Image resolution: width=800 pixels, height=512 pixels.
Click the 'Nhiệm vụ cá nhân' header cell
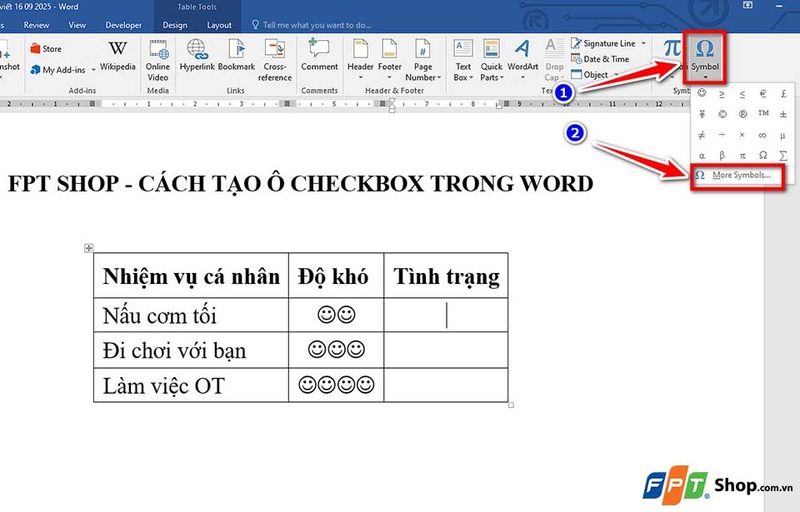pos(191,276)
